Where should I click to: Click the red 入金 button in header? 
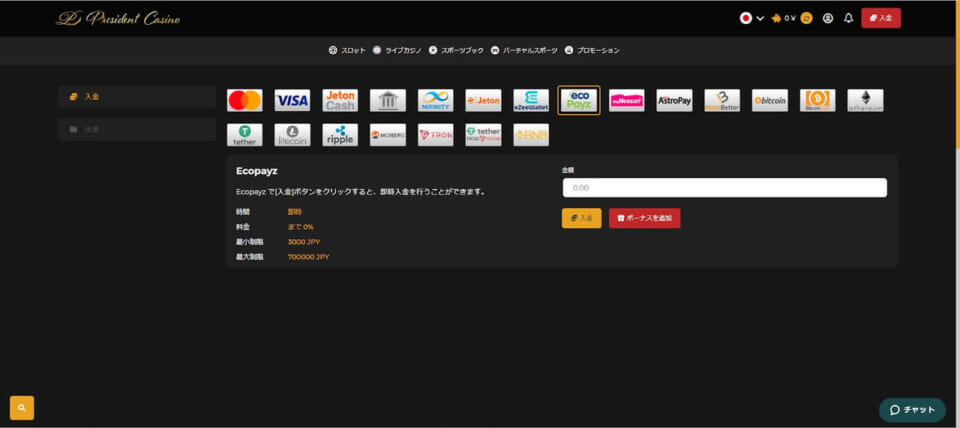(x=881, y=18)
